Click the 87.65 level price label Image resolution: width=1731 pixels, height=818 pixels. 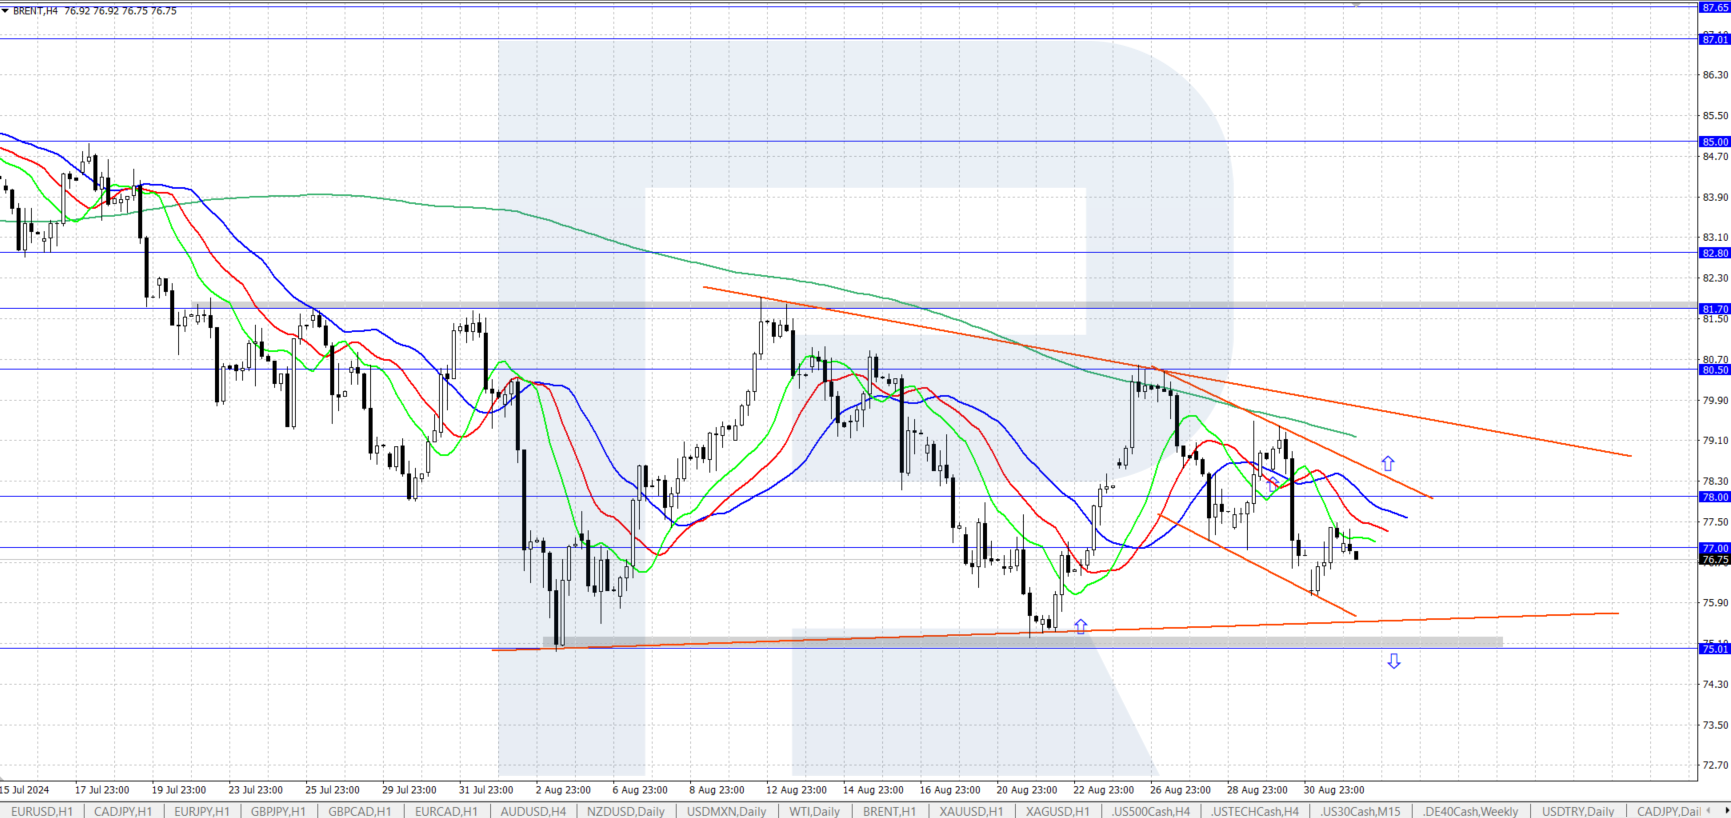(1715, 7)
